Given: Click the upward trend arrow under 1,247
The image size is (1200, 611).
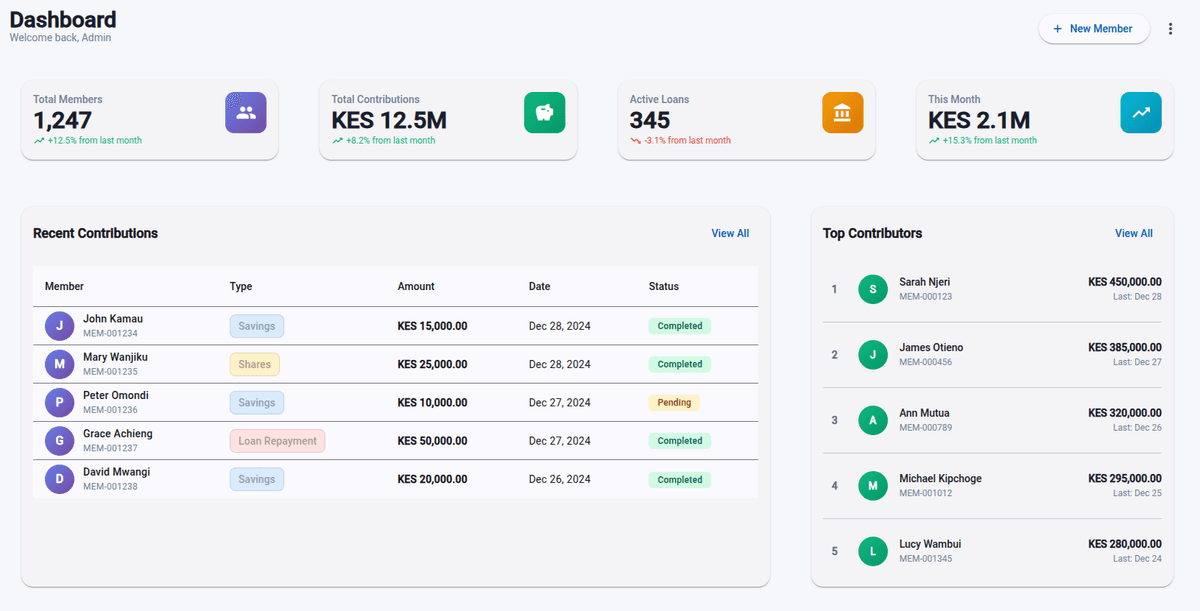Looking at the screenshot, I should [x=39, y=141].
